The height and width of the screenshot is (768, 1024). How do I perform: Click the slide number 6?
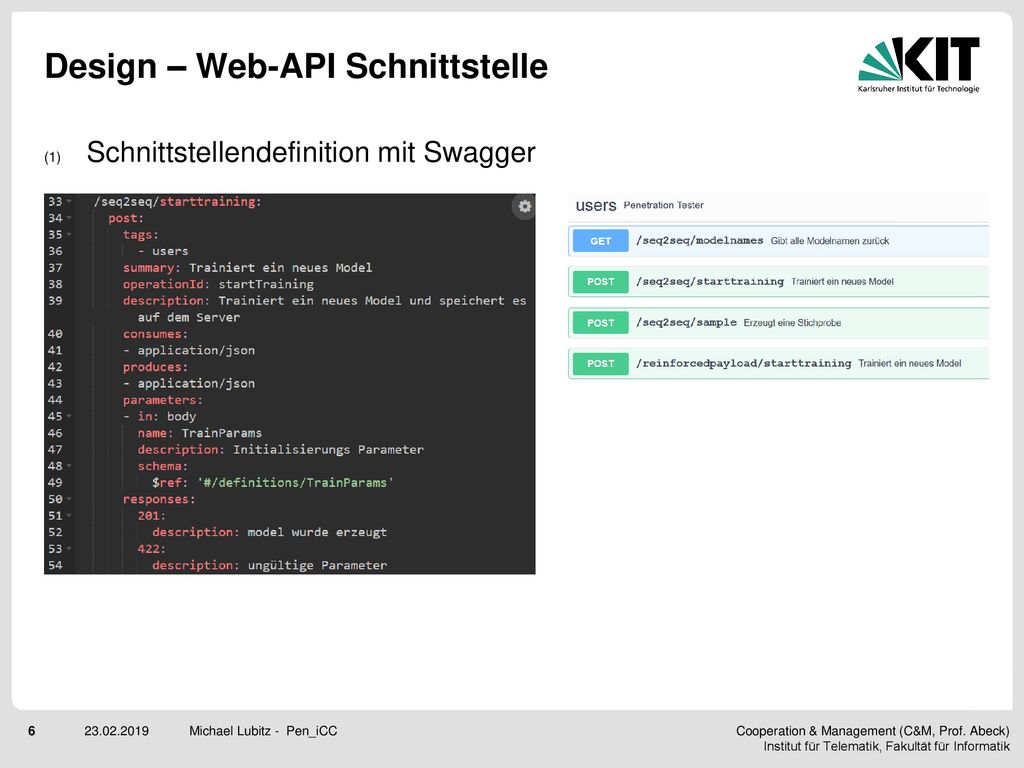pyautogui.click(x=31, y=731)
